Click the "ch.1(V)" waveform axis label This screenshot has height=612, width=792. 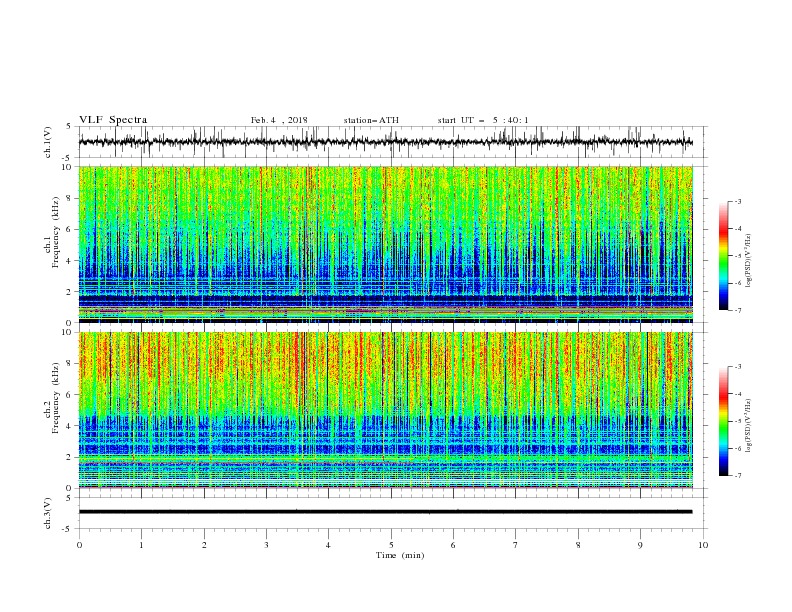pos(48,142)
